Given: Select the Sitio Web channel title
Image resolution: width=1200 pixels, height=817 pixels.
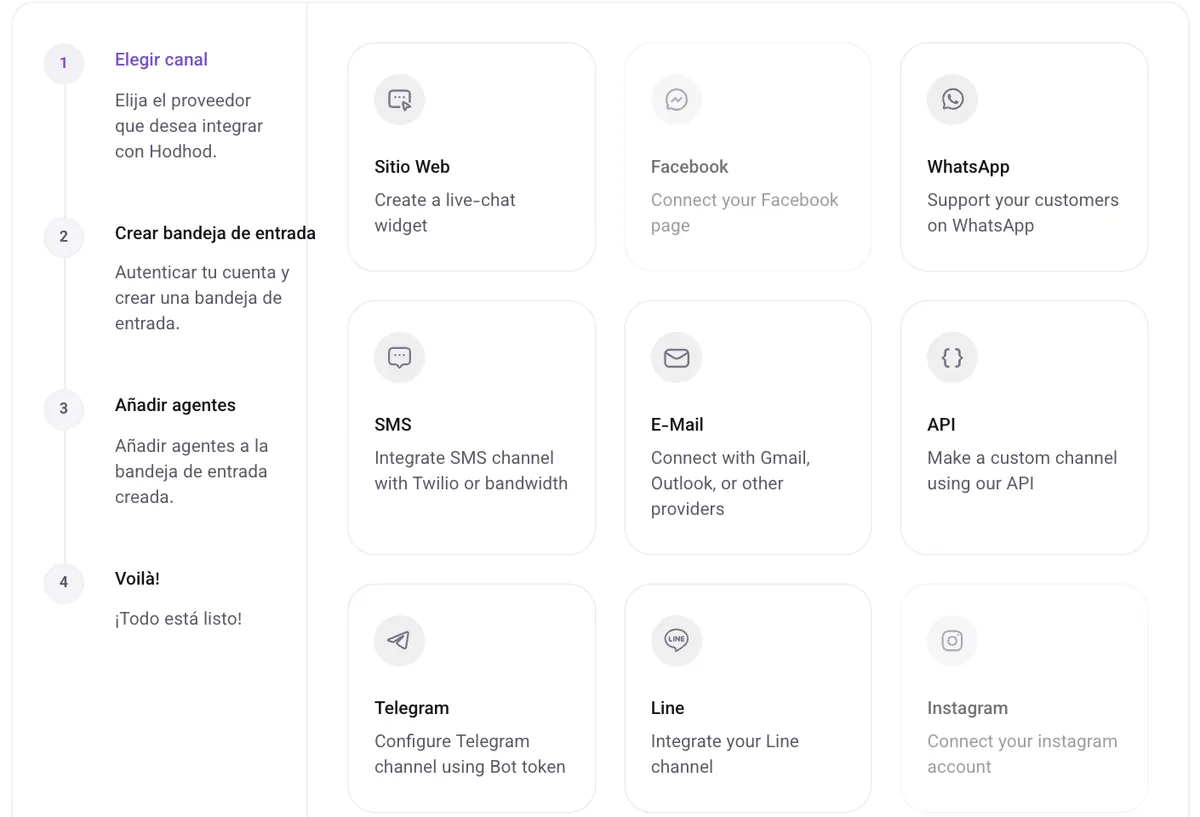Looking at the screenshot, I should point(412,167).
